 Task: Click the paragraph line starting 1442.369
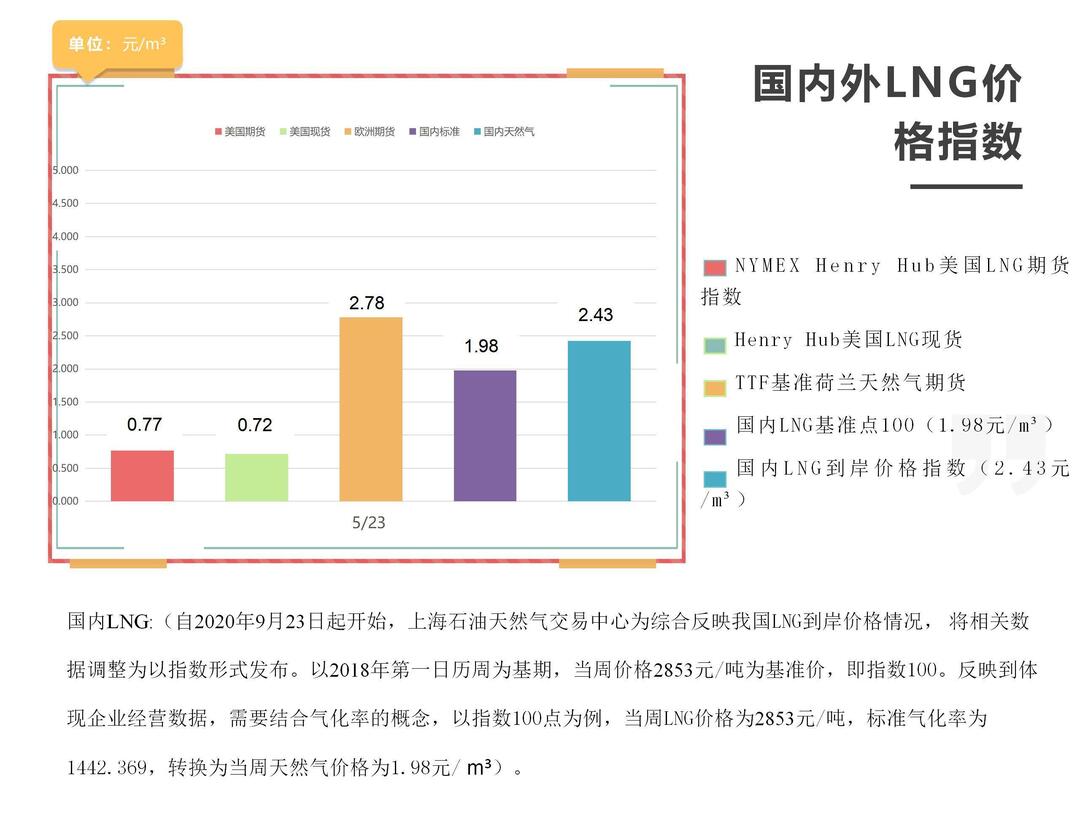[x=295, y=767]
